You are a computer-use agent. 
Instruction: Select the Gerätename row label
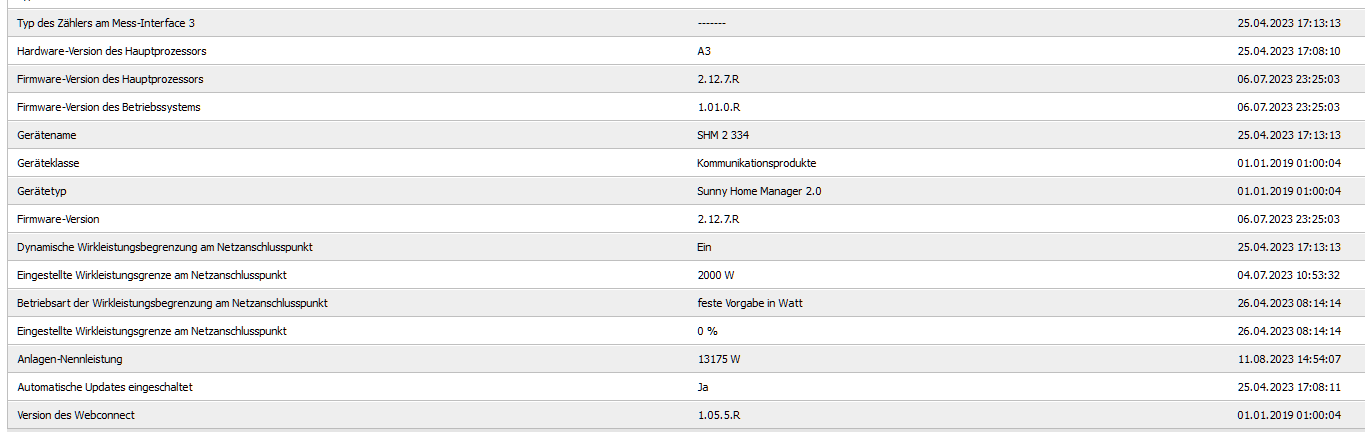47,135
